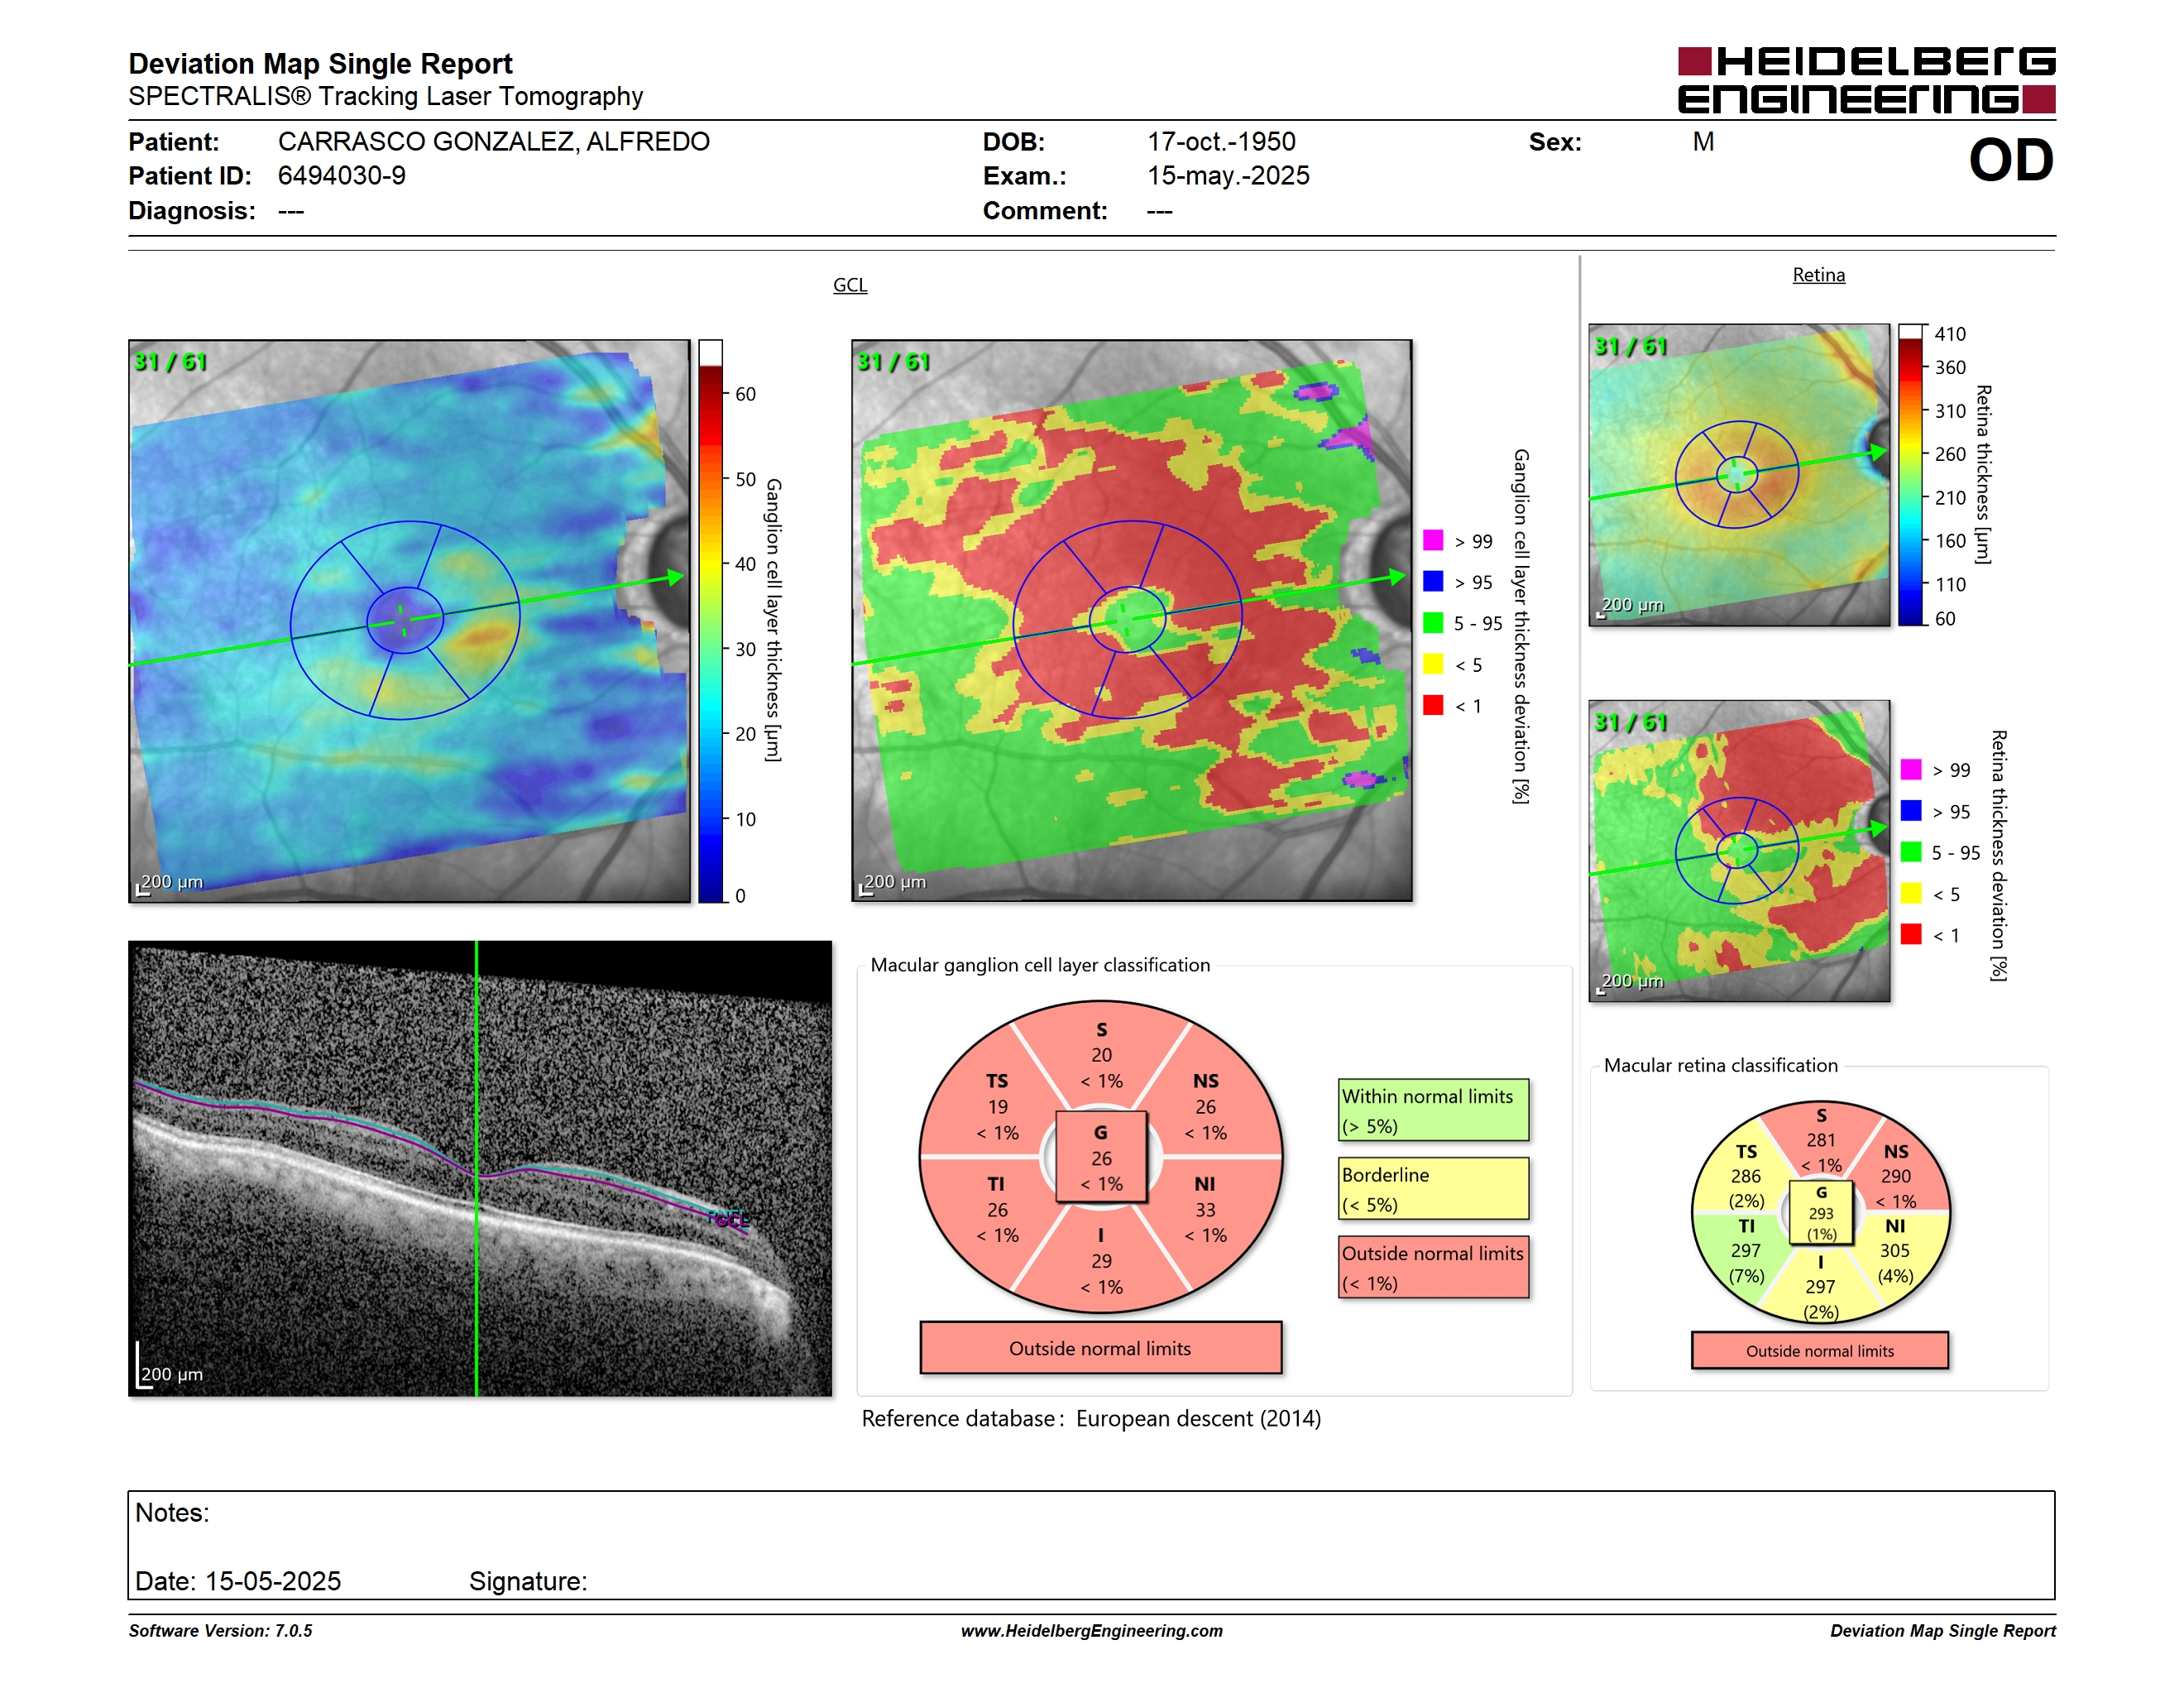Click the Retina section heading

click(1818, 275)
